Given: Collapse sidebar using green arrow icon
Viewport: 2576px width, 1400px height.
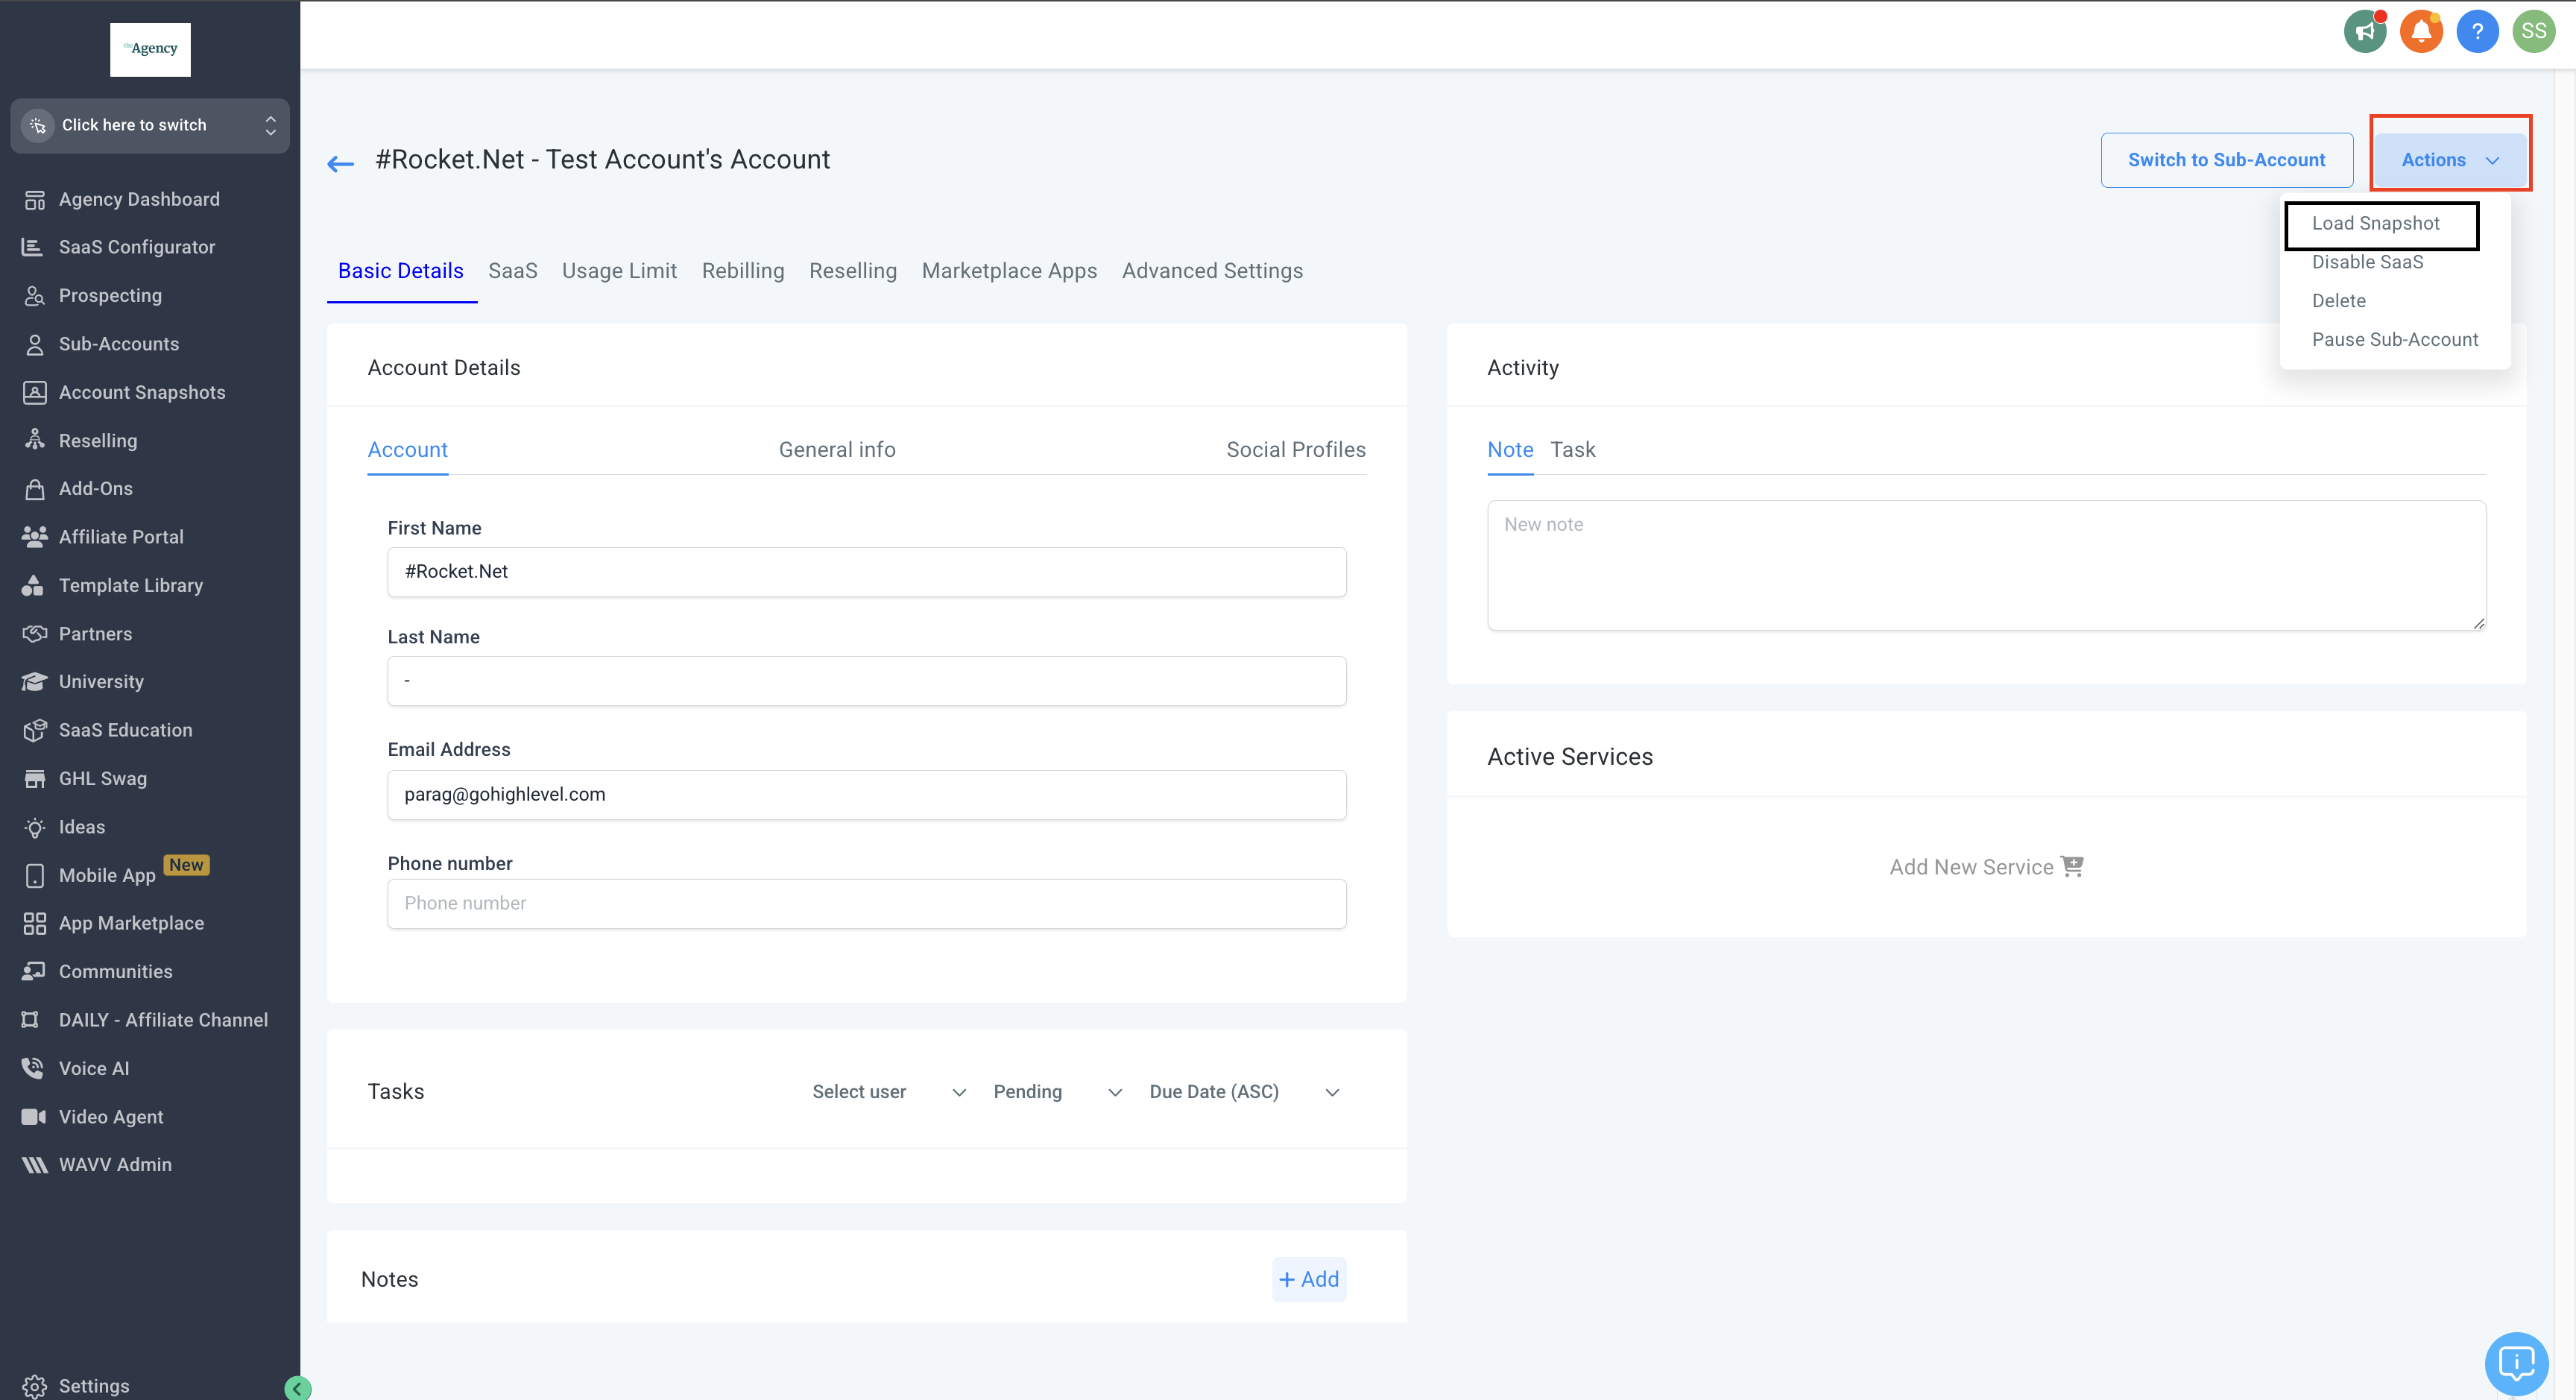Looking at the screenshot, I should (x=297, y=1387).
